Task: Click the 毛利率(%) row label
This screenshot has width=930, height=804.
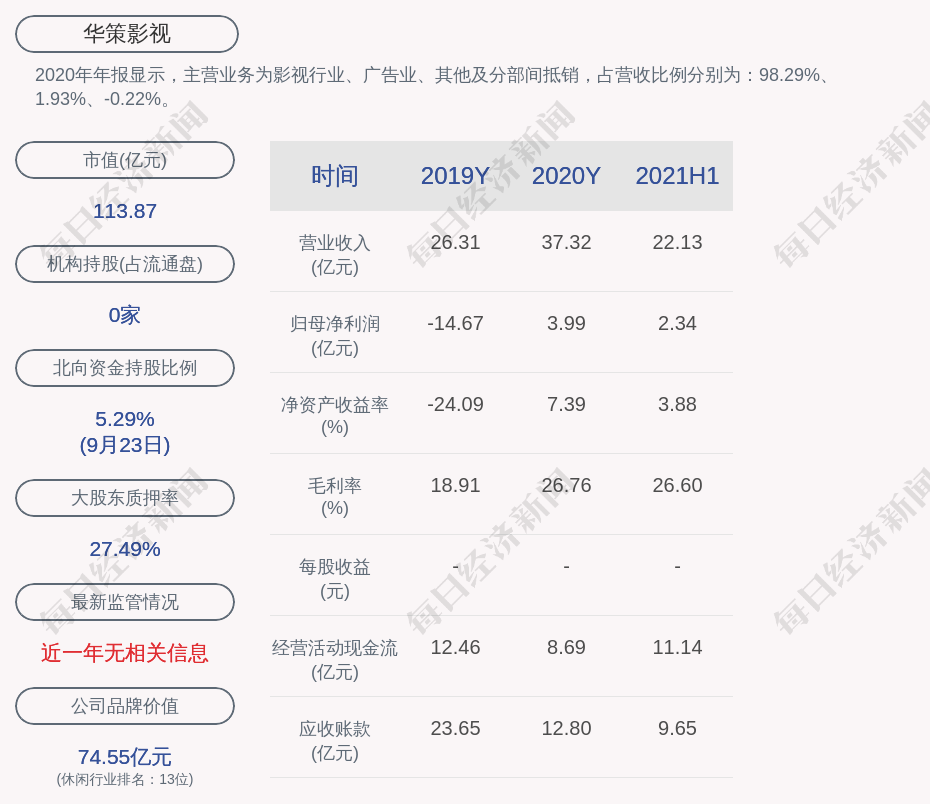Action: coord(335,497)
